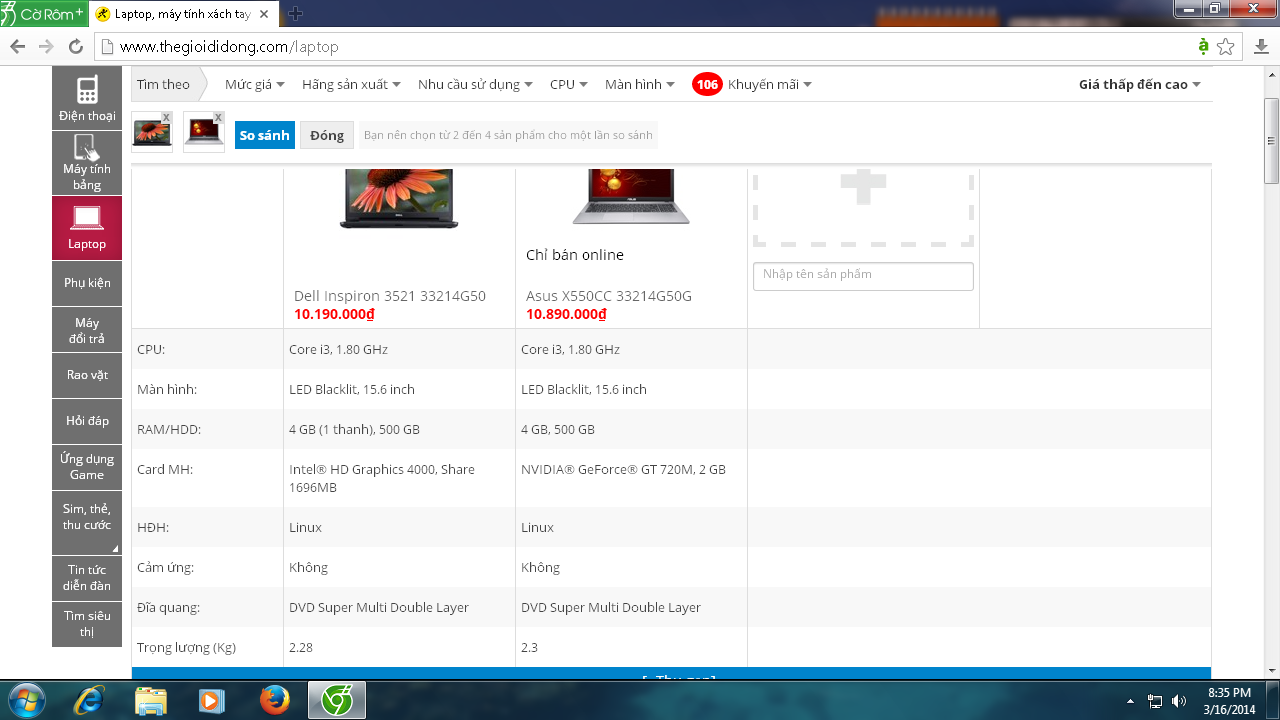Viewport: 1280px width, 720px height.
Task: Expand the CPU filter dropdown
Action: coord(568,84)
